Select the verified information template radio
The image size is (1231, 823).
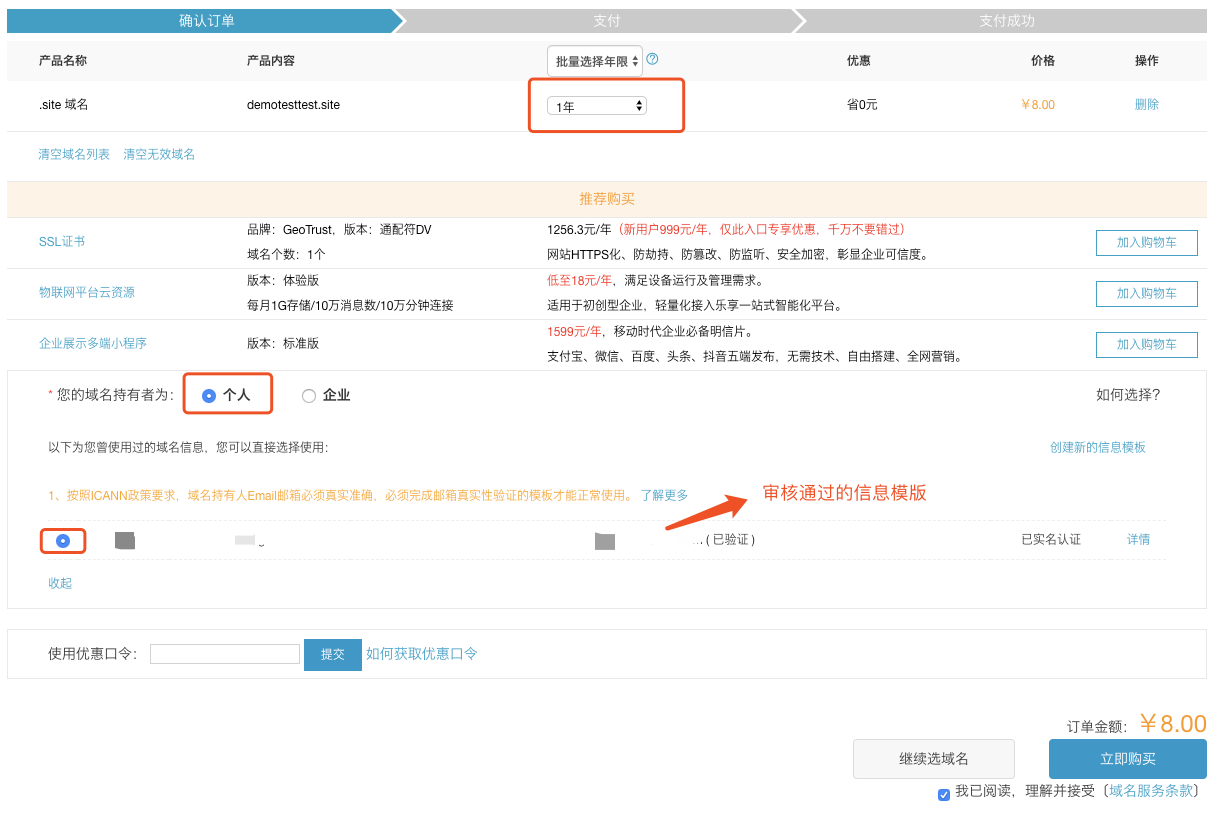(x=63, y=540)
